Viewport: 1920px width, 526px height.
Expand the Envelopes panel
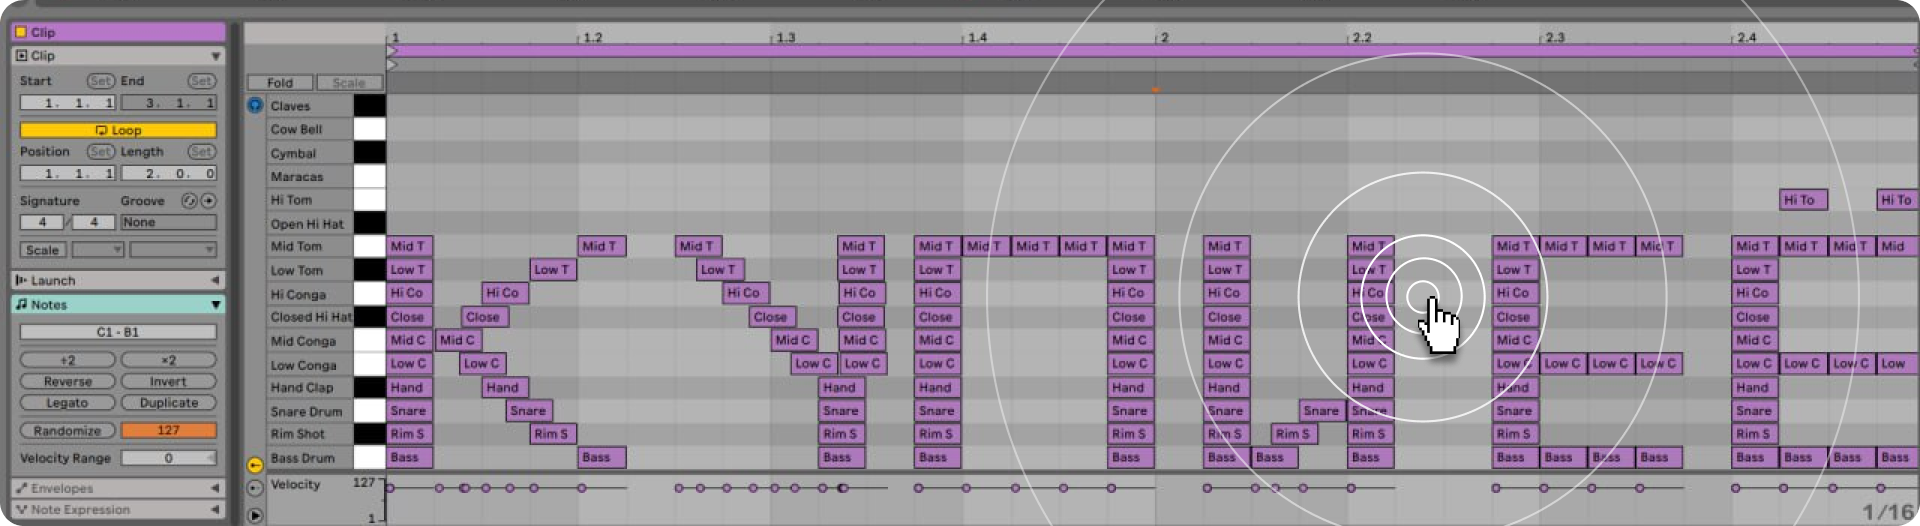[214, 488]
